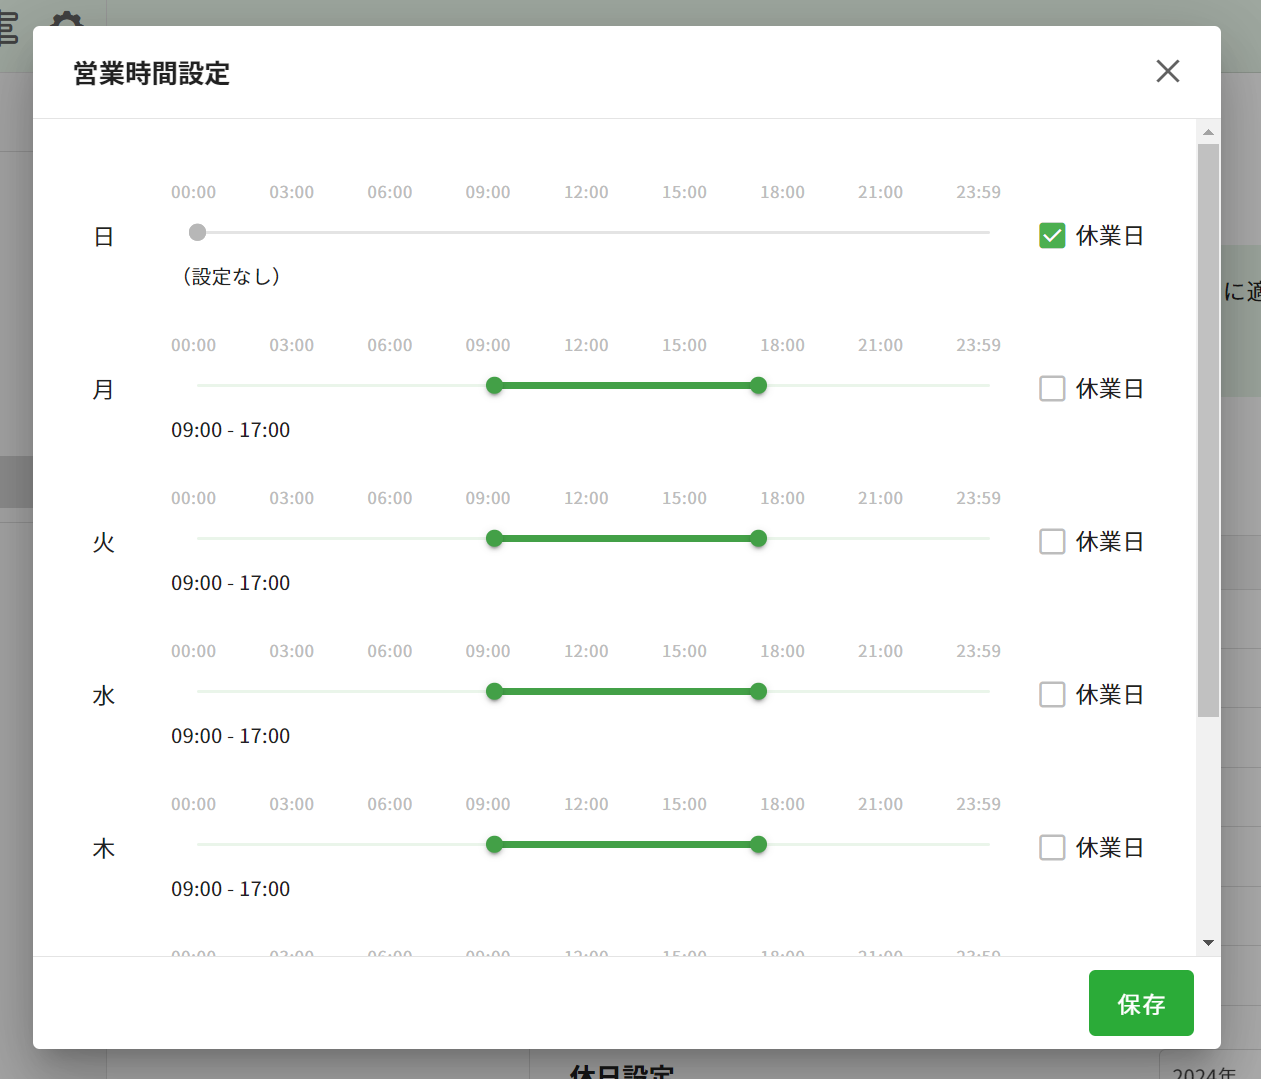
Task: Select Thursday's start-time slider handle
Action: [494, 845]
